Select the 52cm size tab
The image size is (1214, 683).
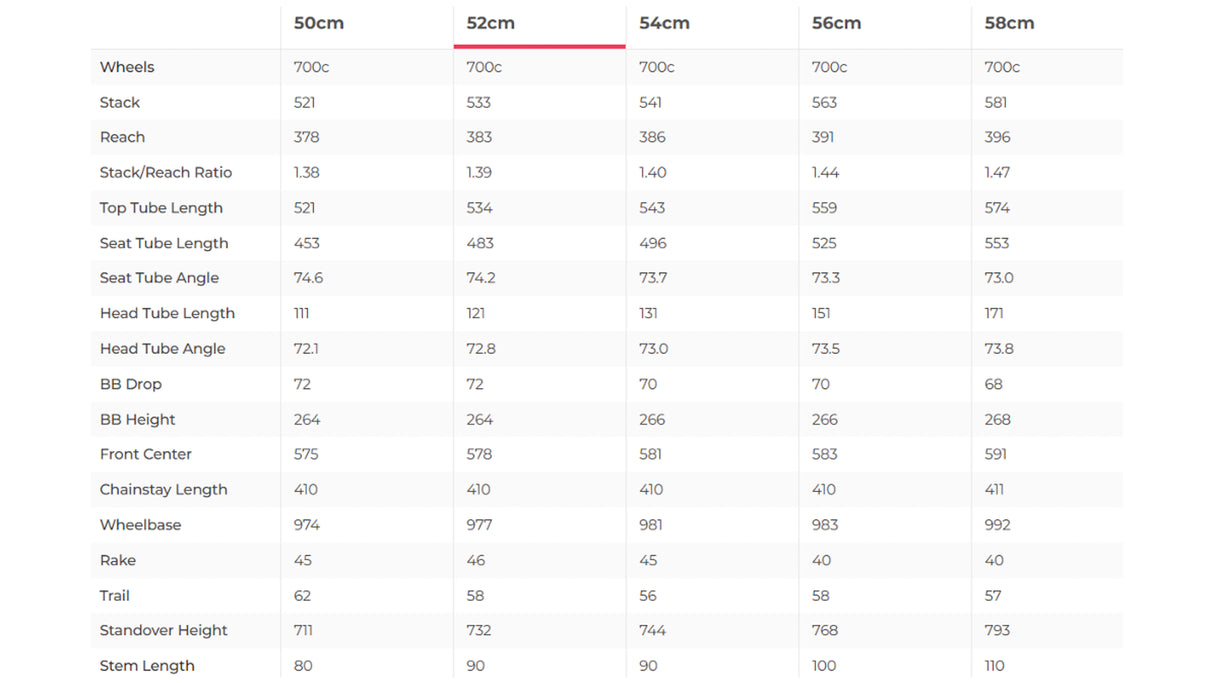[491, 23]
